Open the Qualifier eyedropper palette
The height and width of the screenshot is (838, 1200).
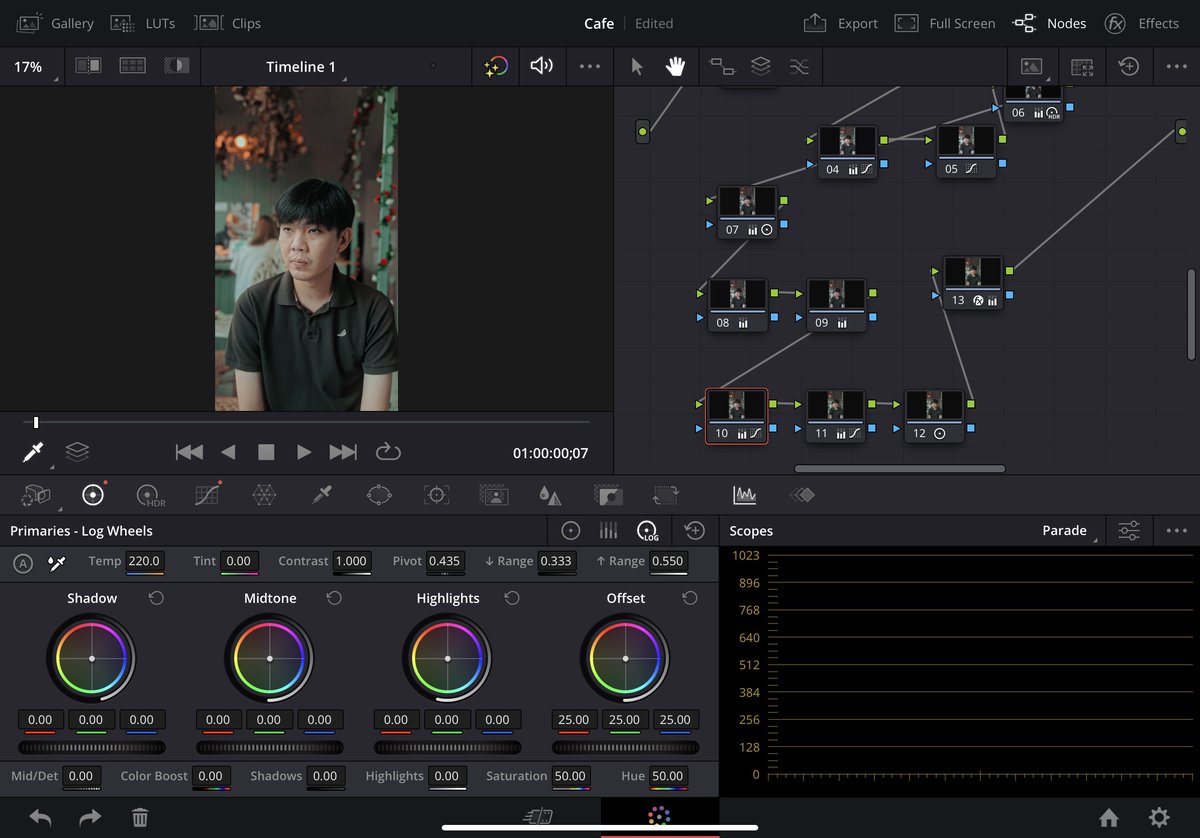[x=321, y=494]
